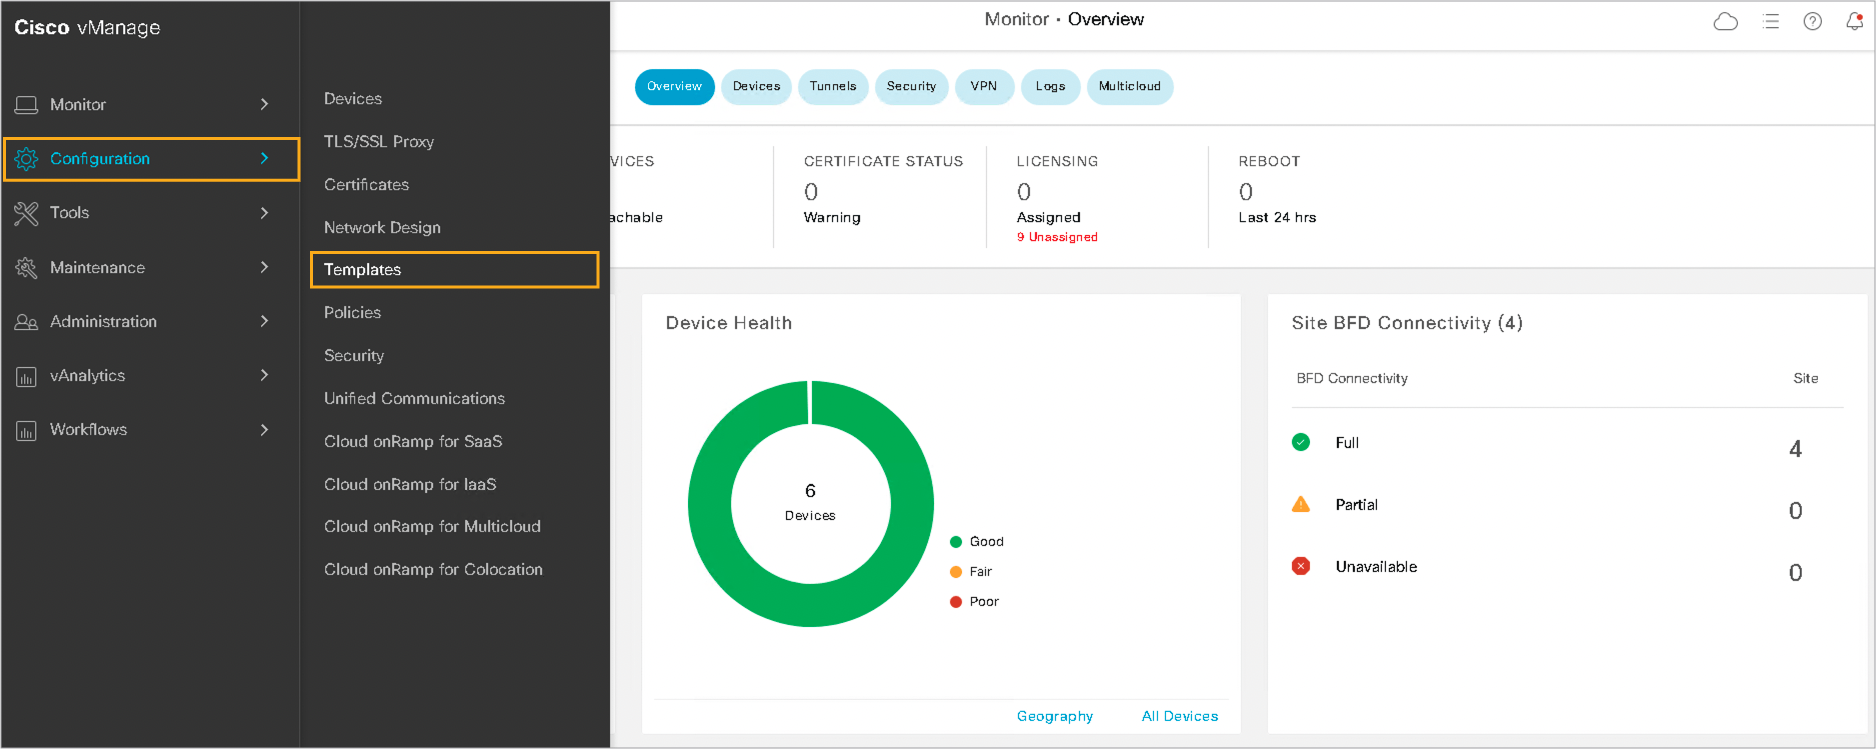Click the orange Fair legend dot
Screen dimensions: 1876x749
[x=956, y=572]
